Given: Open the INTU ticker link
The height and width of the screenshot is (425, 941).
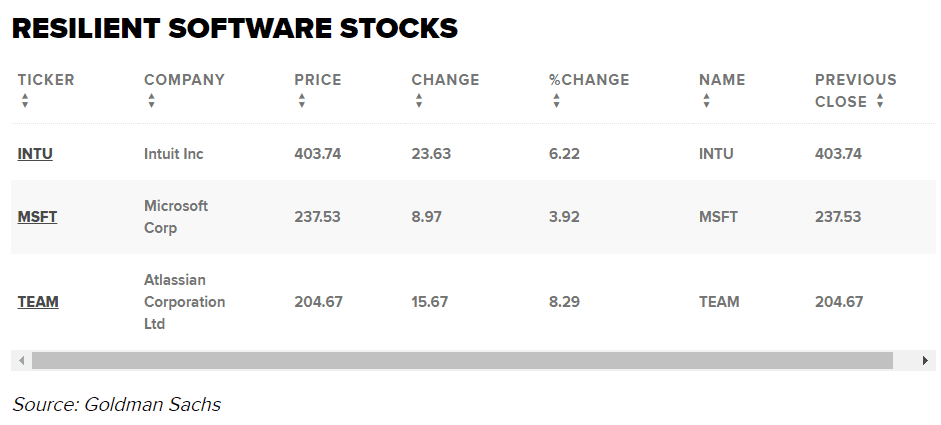Looking at the screenshot, I should pos(35,154).
